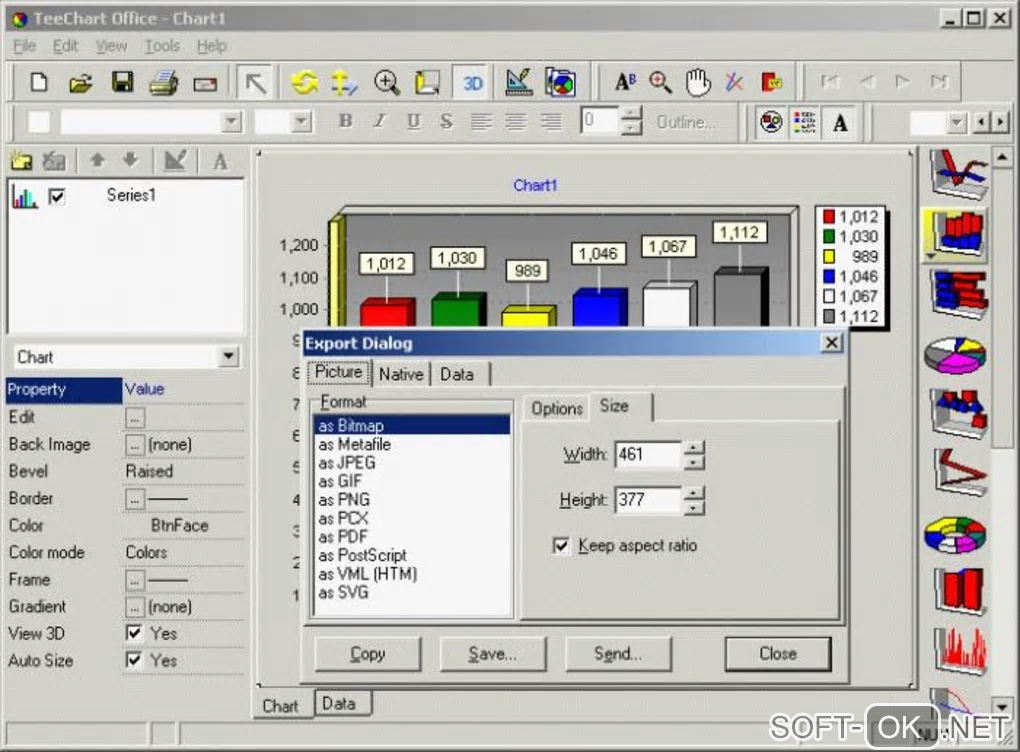Toggle the 3D view toolbar button
The width and height of the screenshot is (1020, 752).
pos(472,83)
